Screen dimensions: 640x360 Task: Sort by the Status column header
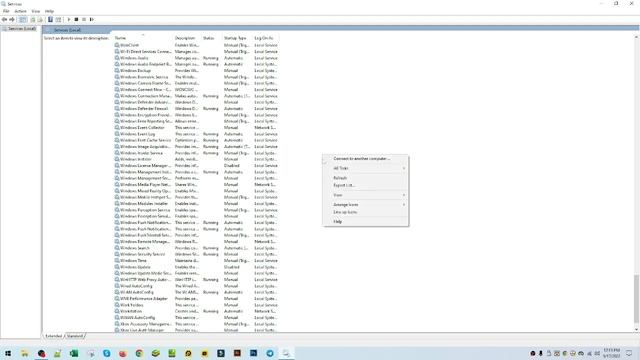tap(212, 38)
